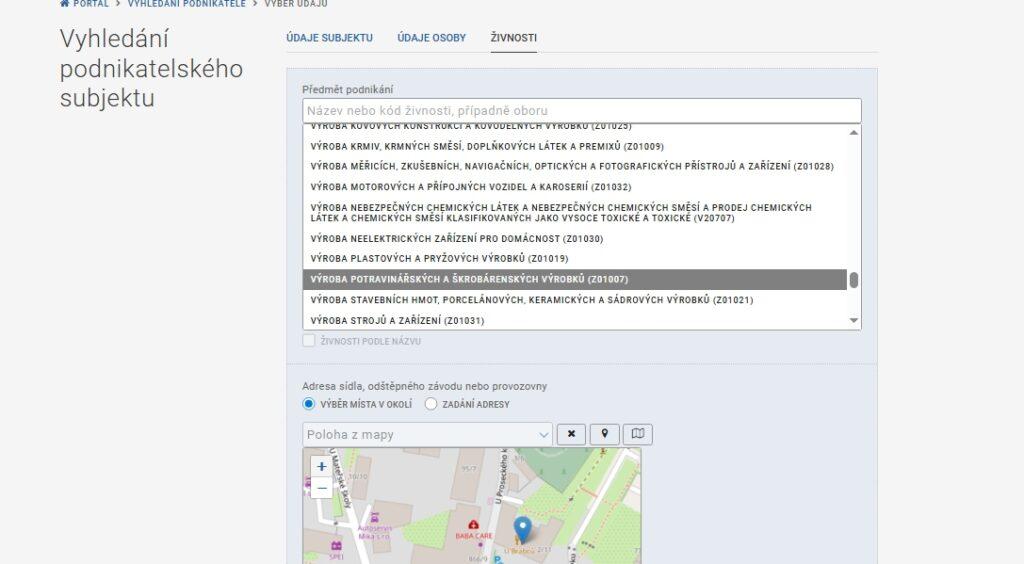Select the Výběr místa v okolí radio

coord(309,404)
